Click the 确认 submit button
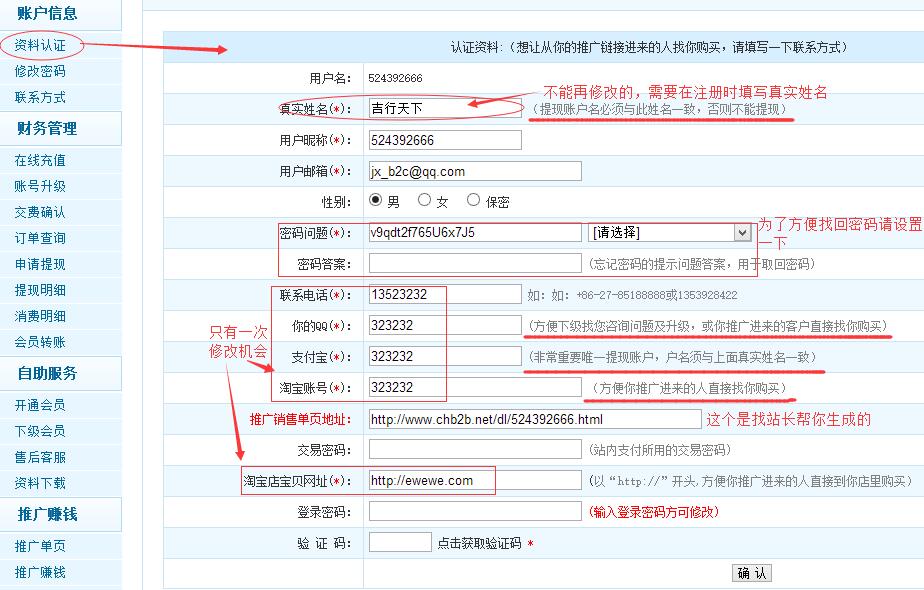Viewport: 924px width, 590px height. (x=752, y=573)
